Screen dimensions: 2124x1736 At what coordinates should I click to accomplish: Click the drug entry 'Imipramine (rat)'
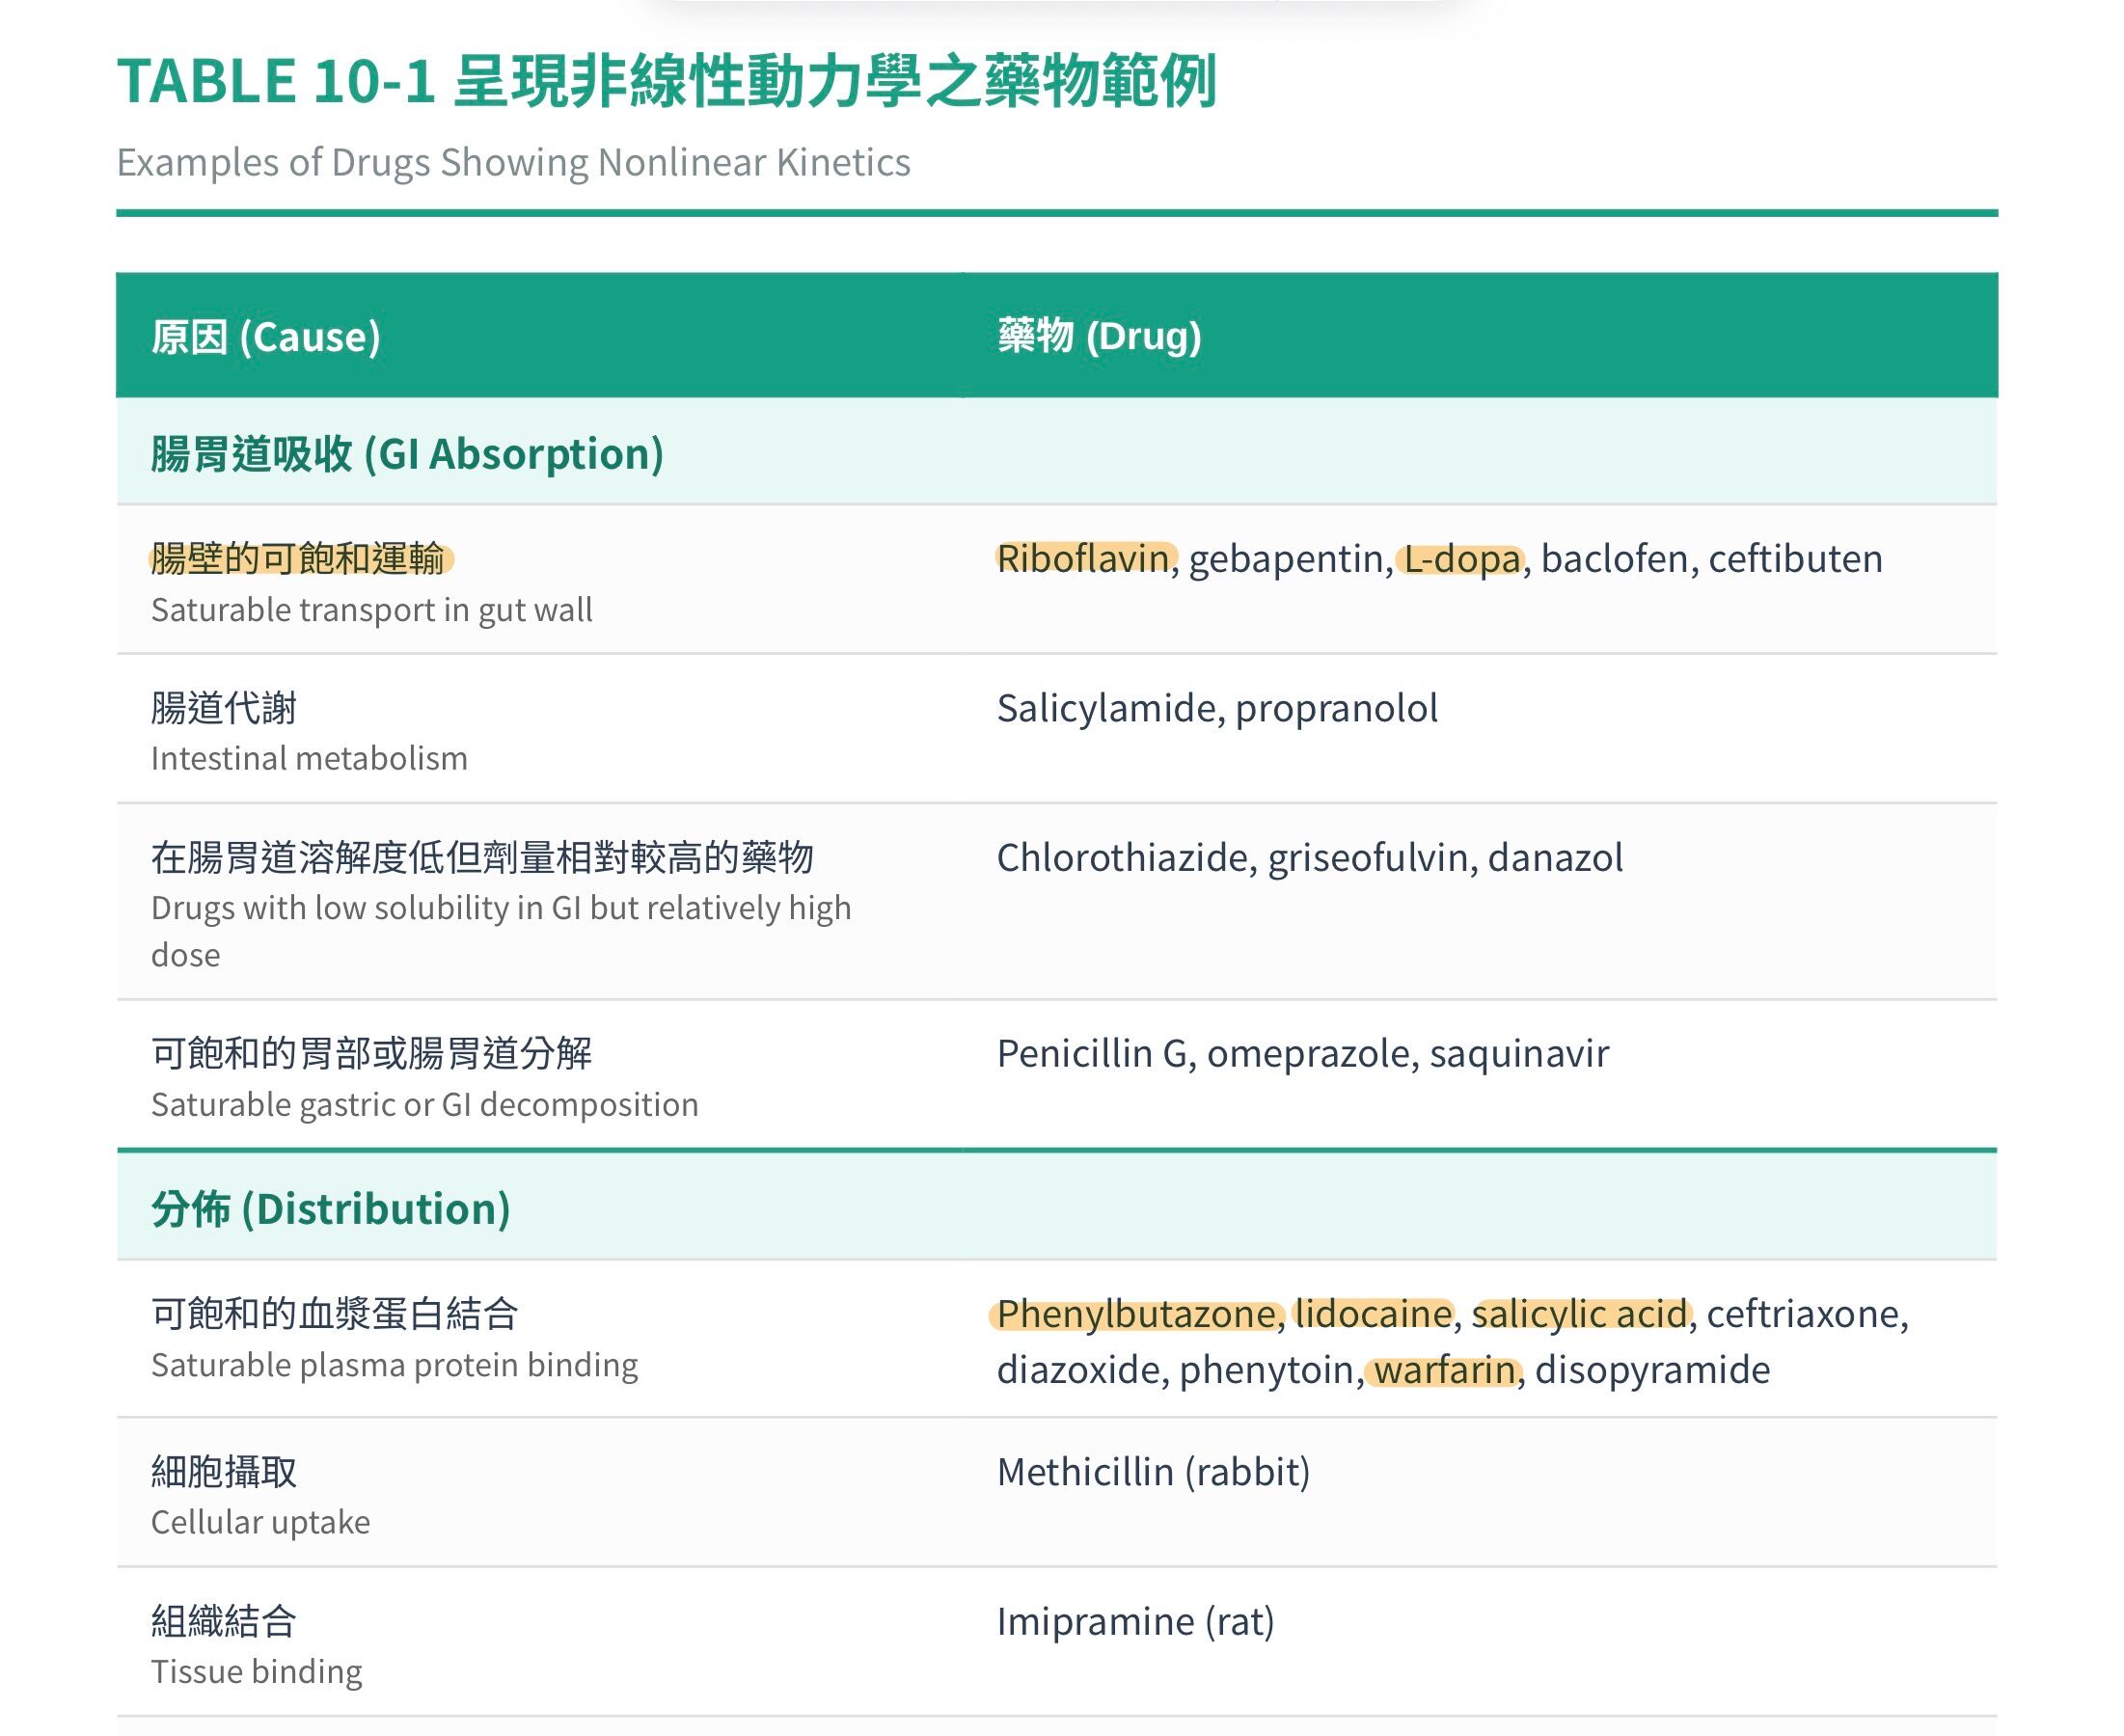[1135, 1621]
